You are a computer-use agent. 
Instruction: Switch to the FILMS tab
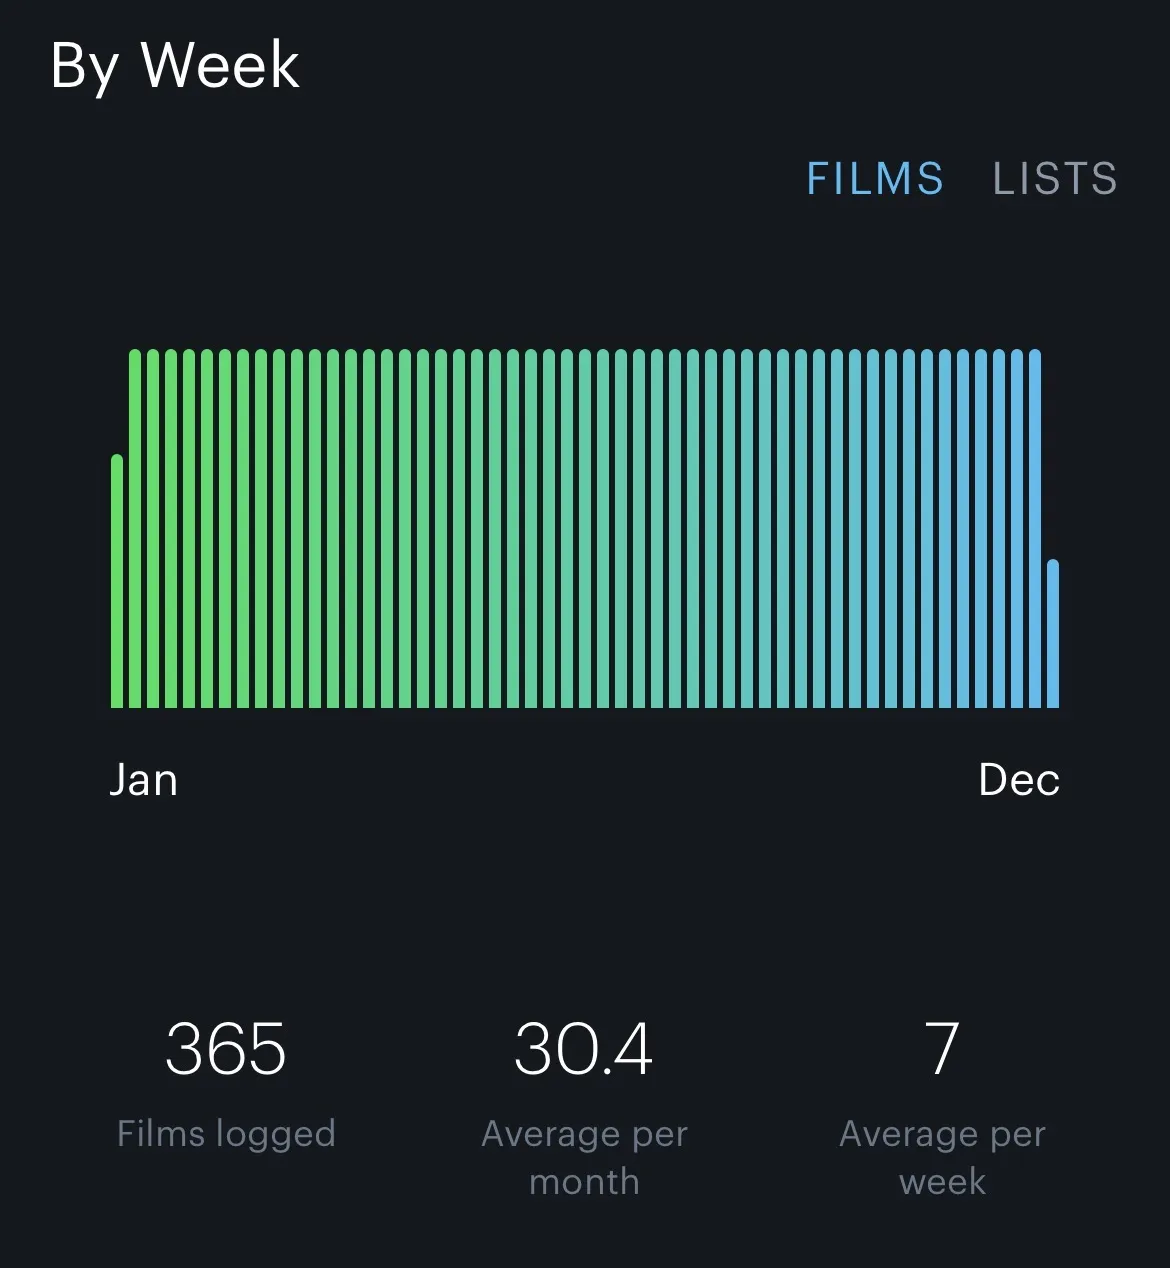(x=875, y=179)
